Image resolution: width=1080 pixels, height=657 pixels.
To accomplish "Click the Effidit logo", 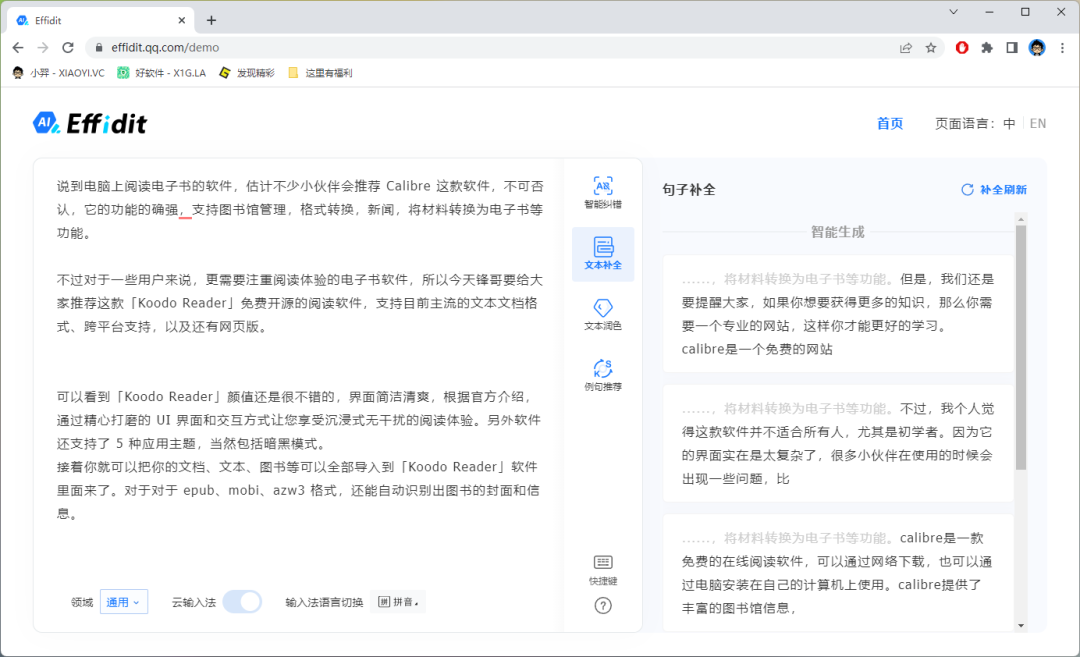I will [x=90, y=123].
